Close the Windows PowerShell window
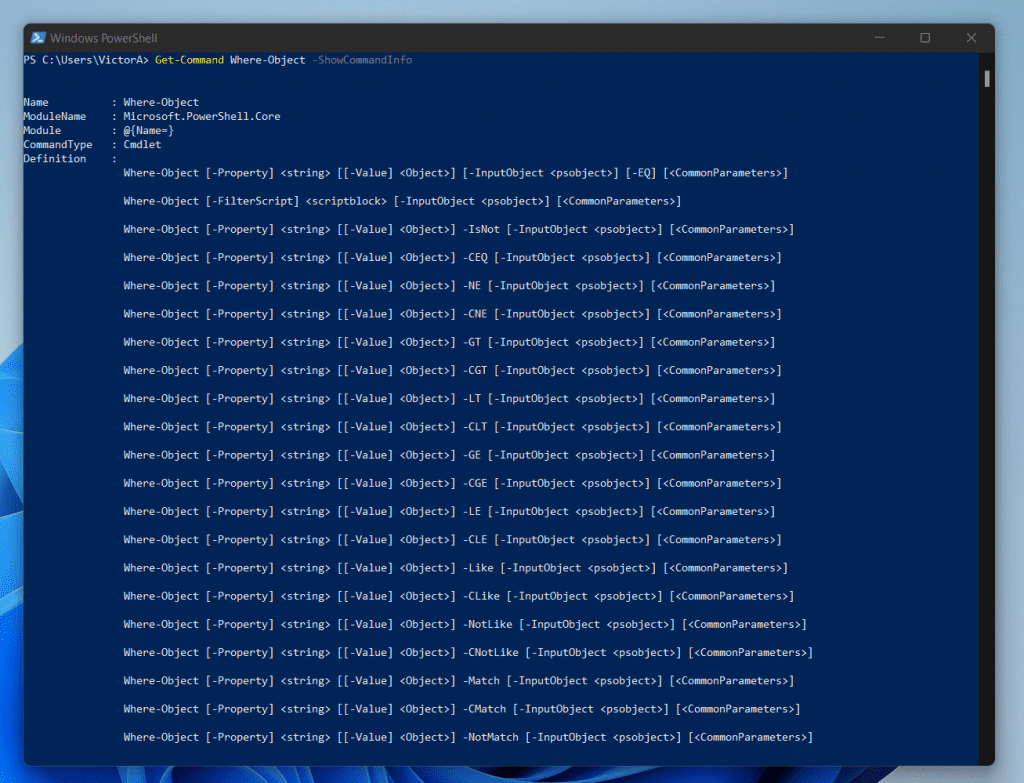 coord(971,38)
